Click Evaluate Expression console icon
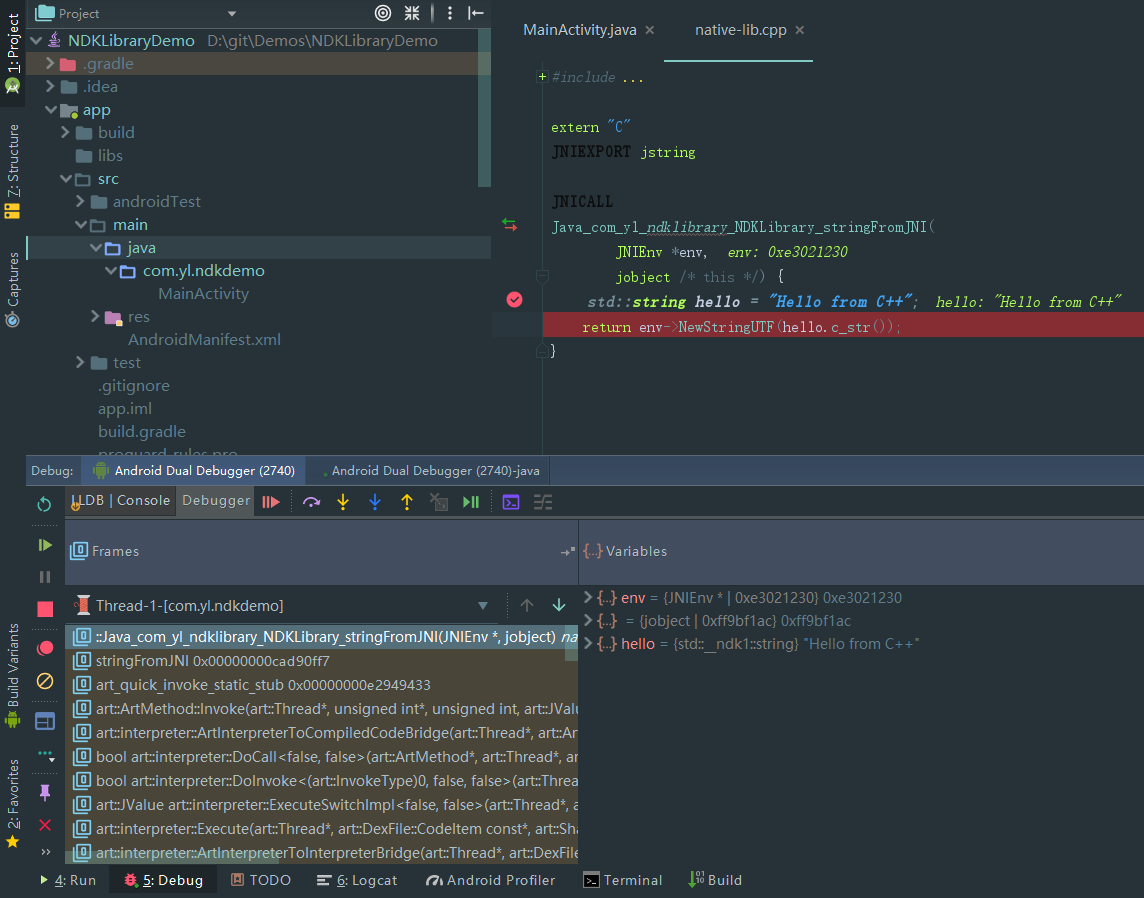 [511, 502]
